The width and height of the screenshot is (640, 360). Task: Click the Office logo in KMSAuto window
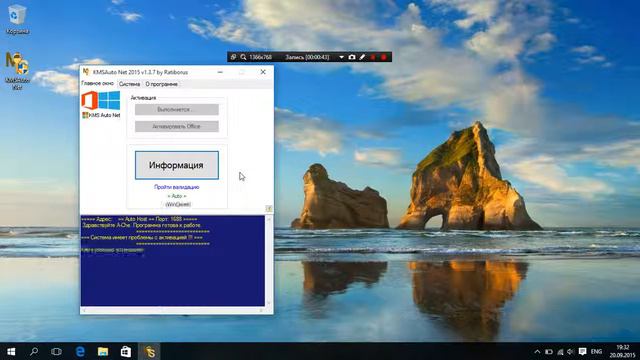(x=89, y=100)
